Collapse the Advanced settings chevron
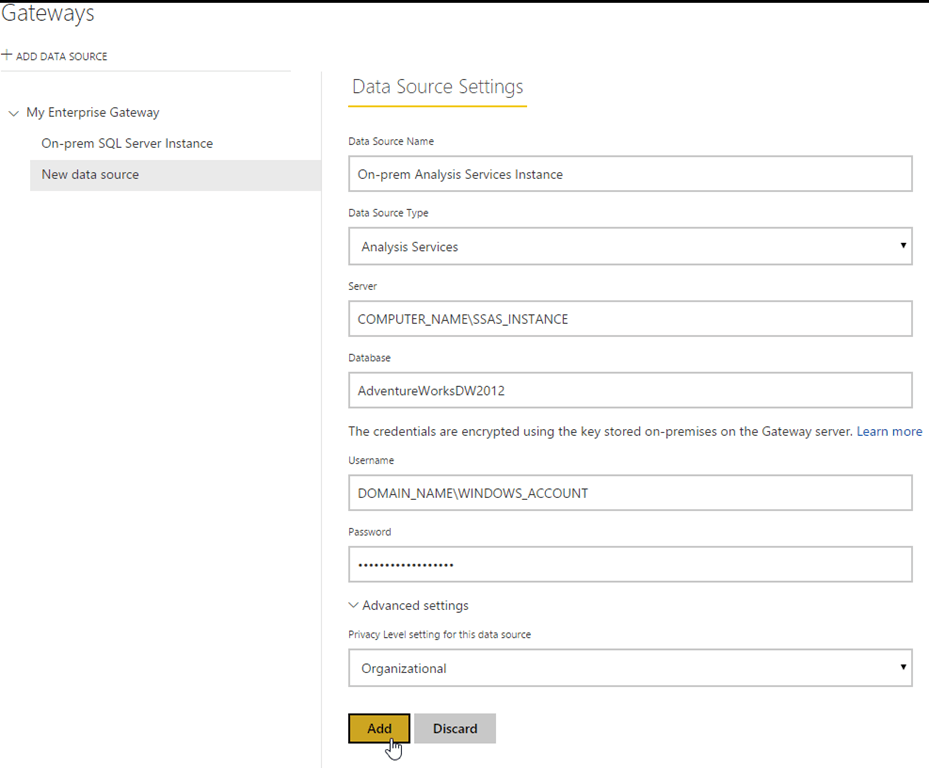Screen dimensions: 929x768 tap(354, 606)
